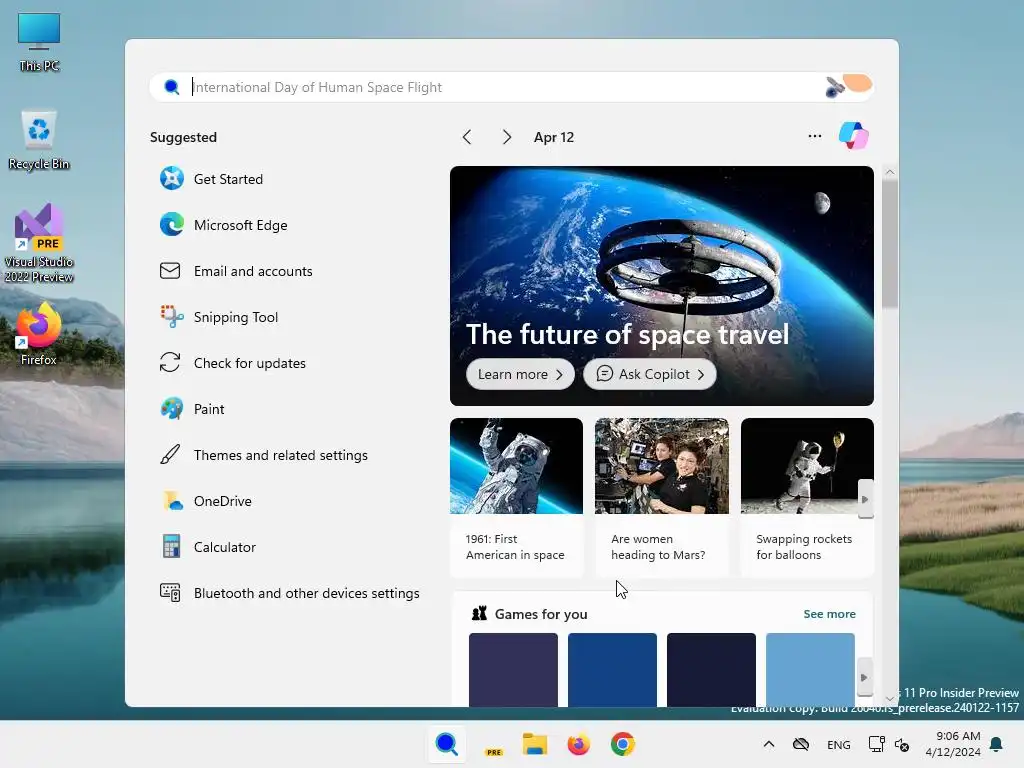Select Firefox desktop shortcut
1024x768 pixels.
pyautogui.click(x=39, y=334)
